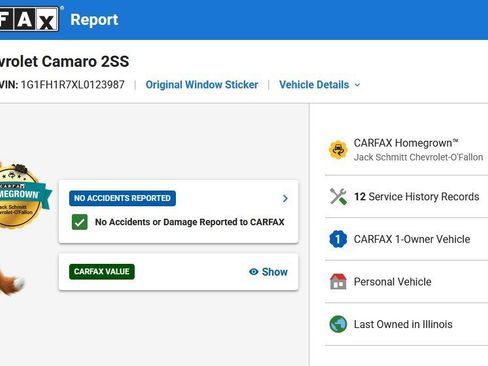Select the No Accidents or Damage Reported text
The image size is (488, 366).
click(190, 222)
